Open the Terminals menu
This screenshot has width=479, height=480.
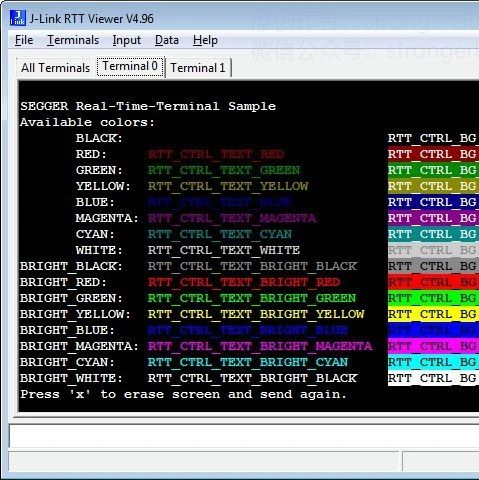pos(73,40)
